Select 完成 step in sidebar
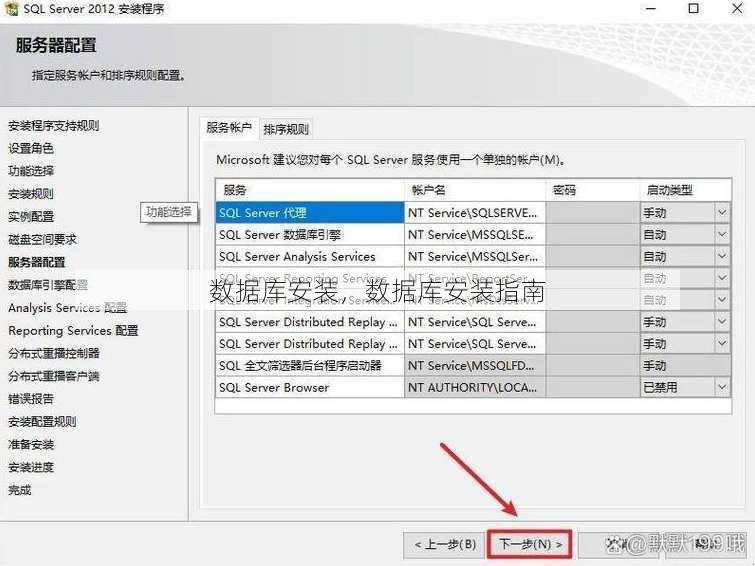 pyautogui.click(x=20, y=490)
